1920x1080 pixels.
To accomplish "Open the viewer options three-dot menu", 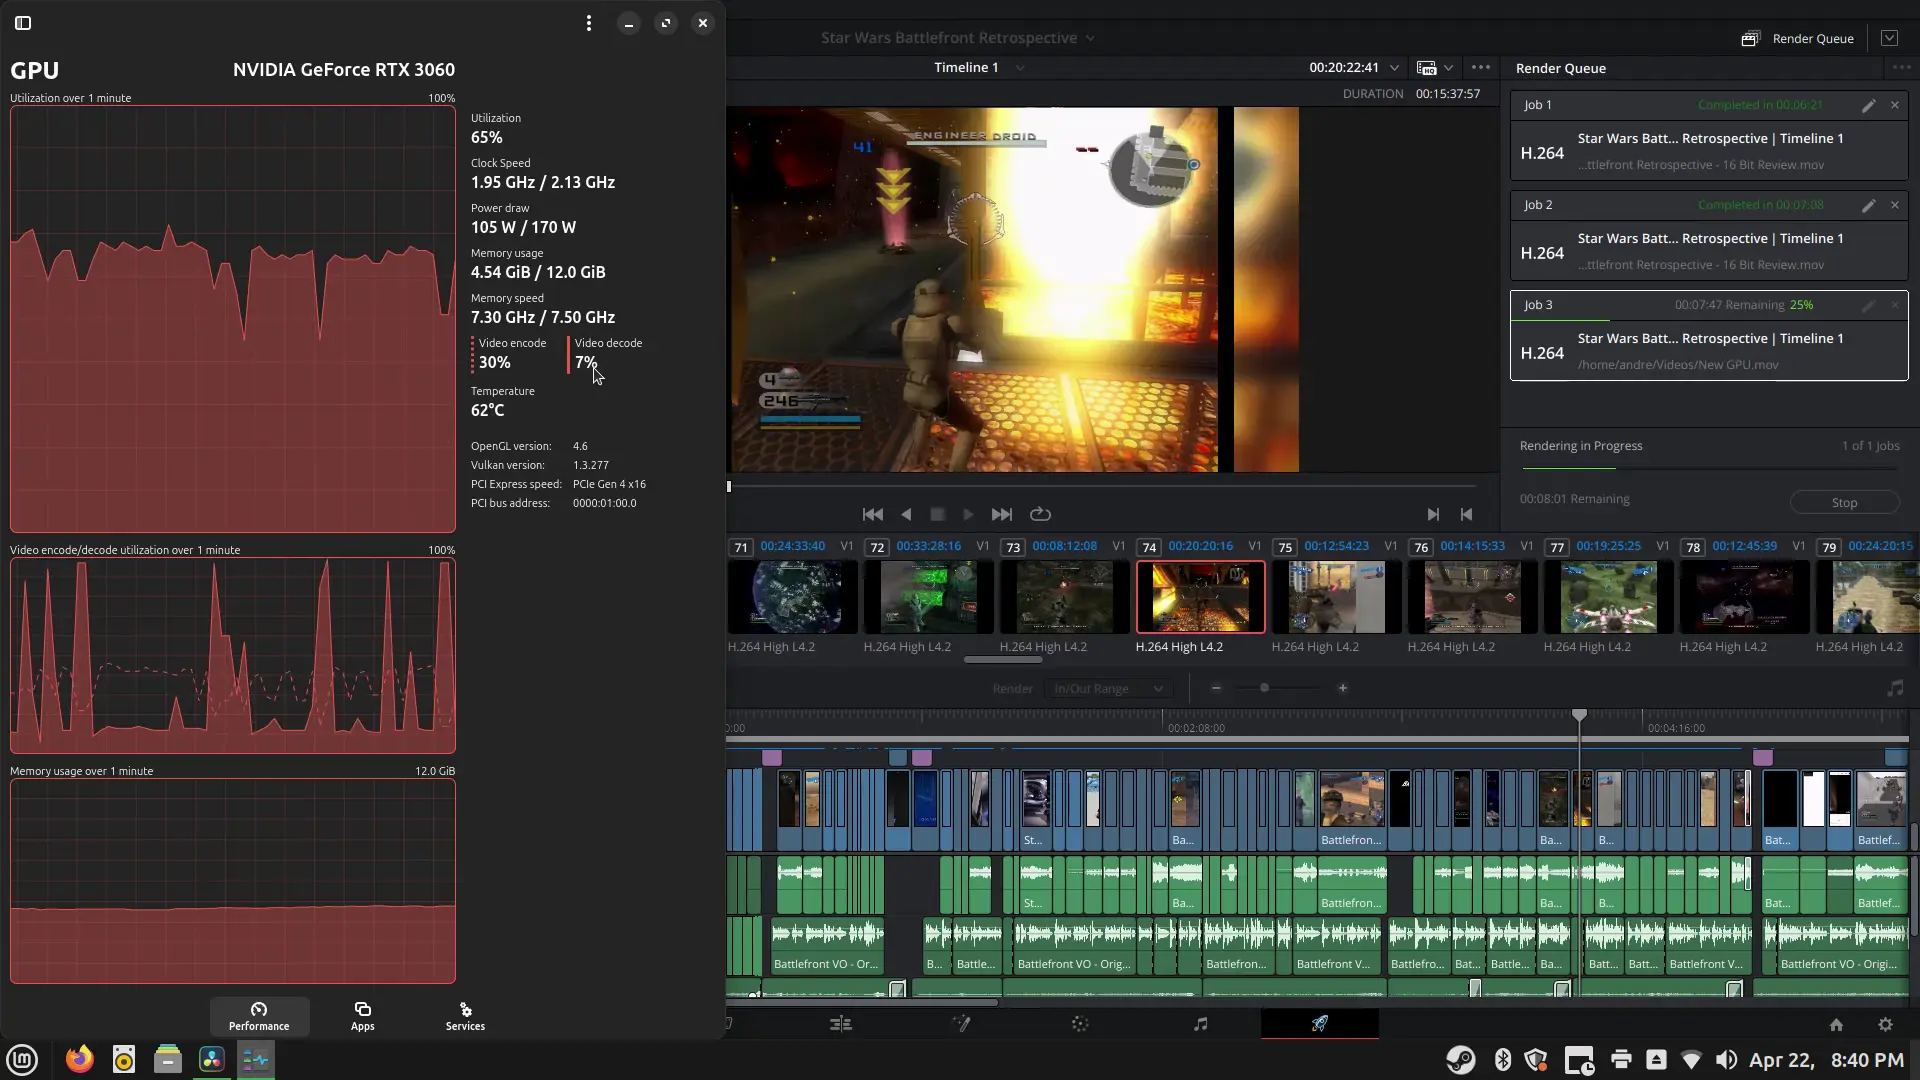I will [x=1481, y=67].
